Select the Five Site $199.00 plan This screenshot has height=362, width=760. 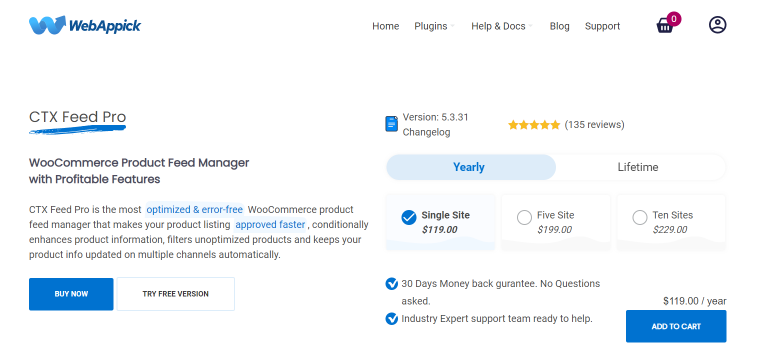coord(556,222)
